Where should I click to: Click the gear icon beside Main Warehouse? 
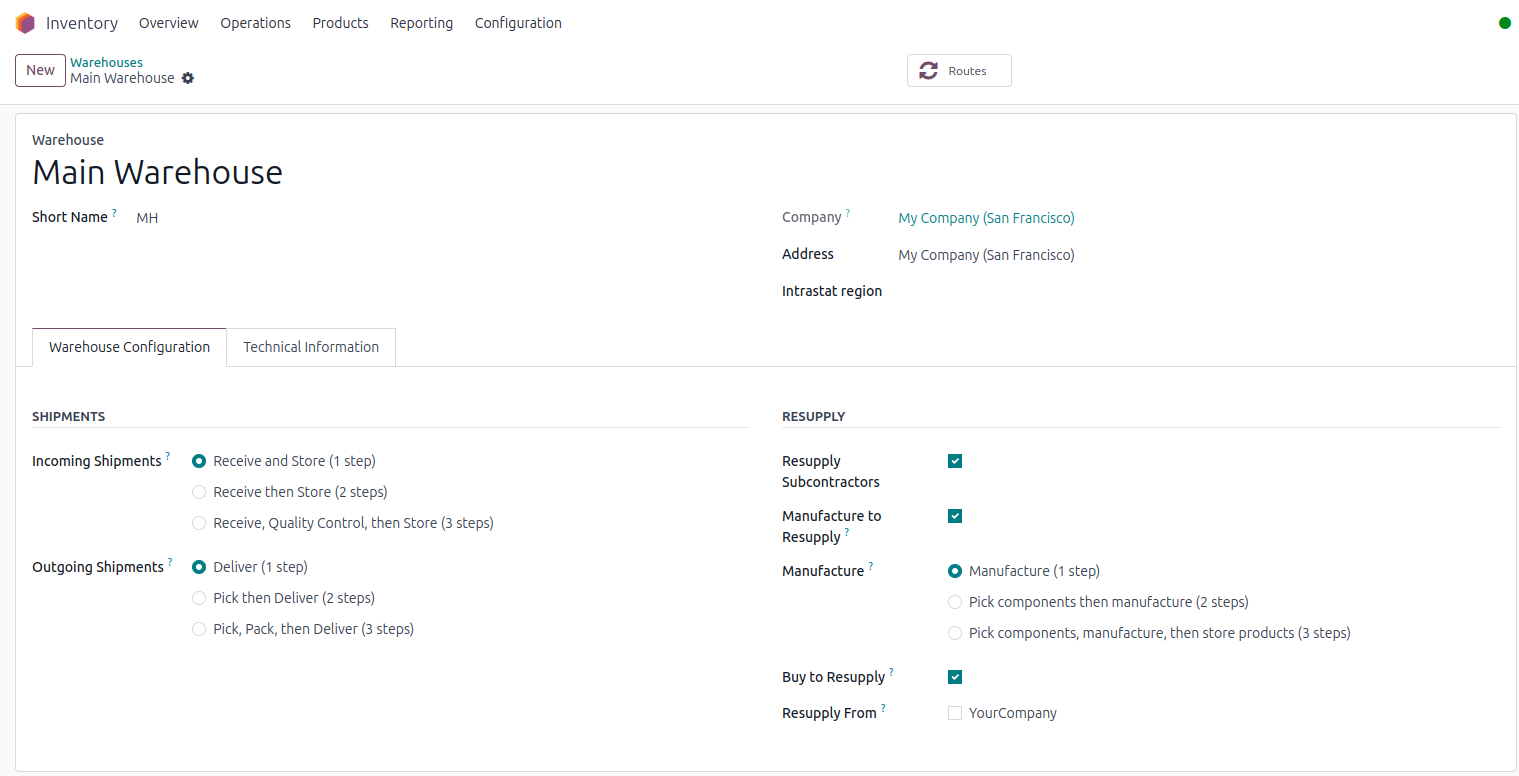click(188, 78)
